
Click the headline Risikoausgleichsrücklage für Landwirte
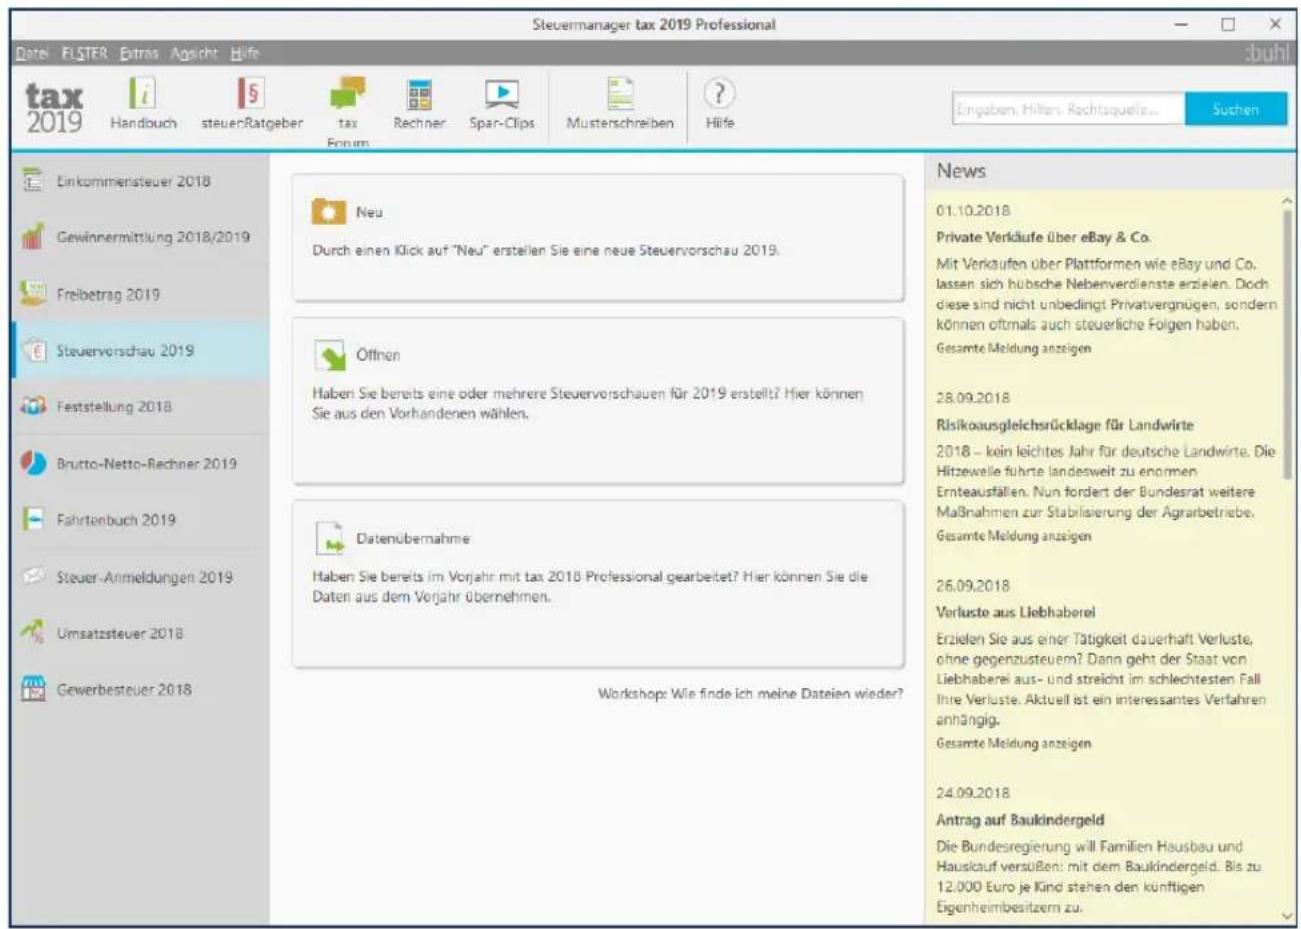(1065, 425)
